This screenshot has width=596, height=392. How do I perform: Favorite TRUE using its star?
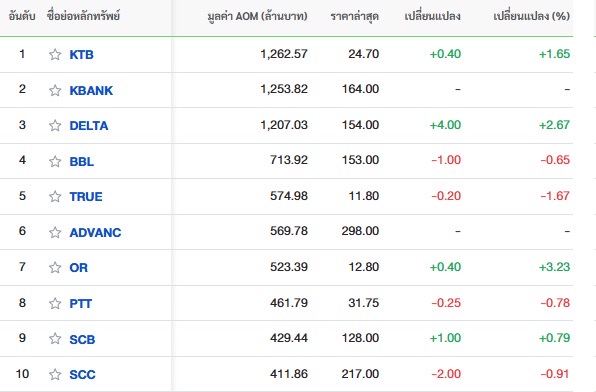tap(55, 197)
